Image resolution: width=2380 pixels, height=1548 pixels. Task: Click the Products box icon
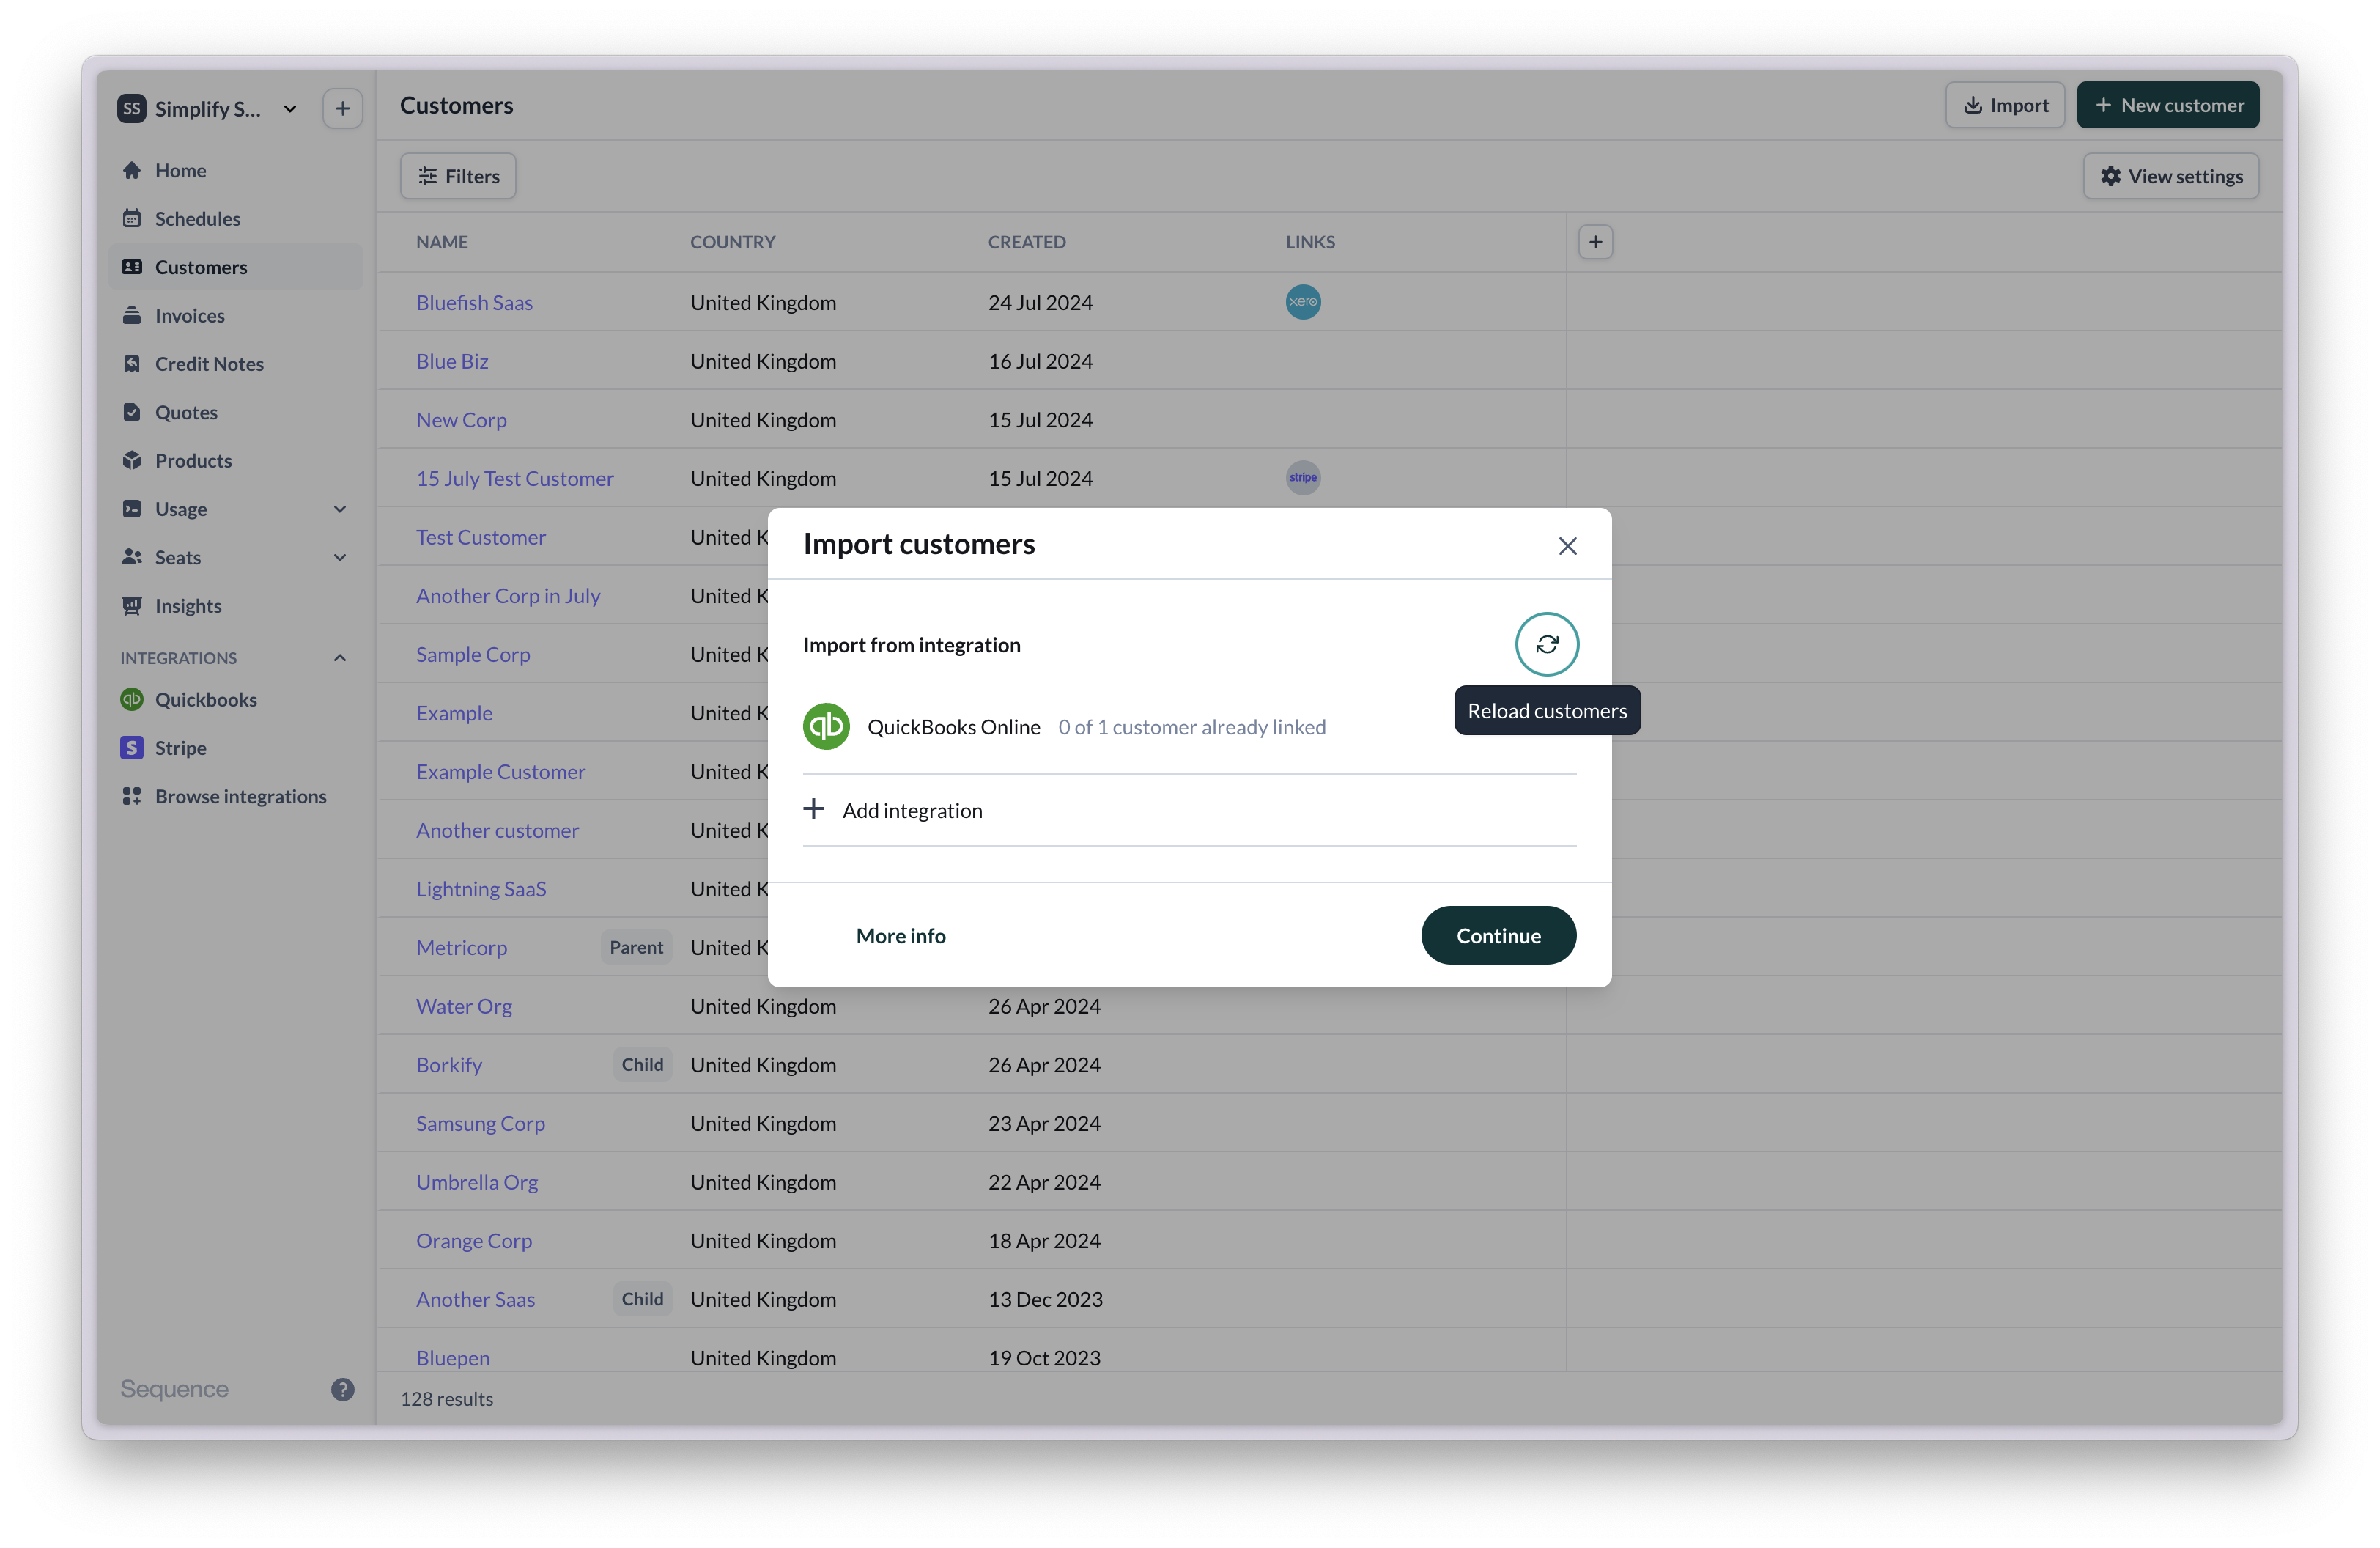click(x=132, y=460)
